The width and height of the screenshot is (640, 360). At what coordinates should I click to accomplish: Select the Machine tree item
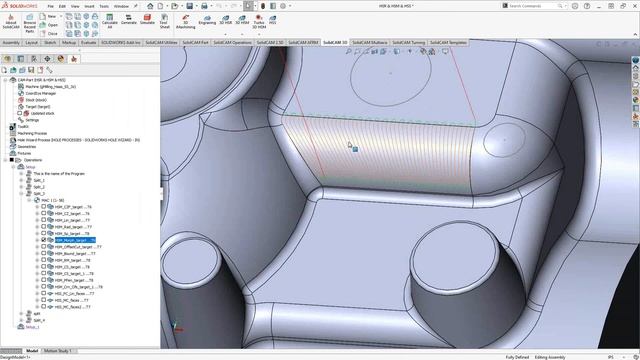point(50,87)
